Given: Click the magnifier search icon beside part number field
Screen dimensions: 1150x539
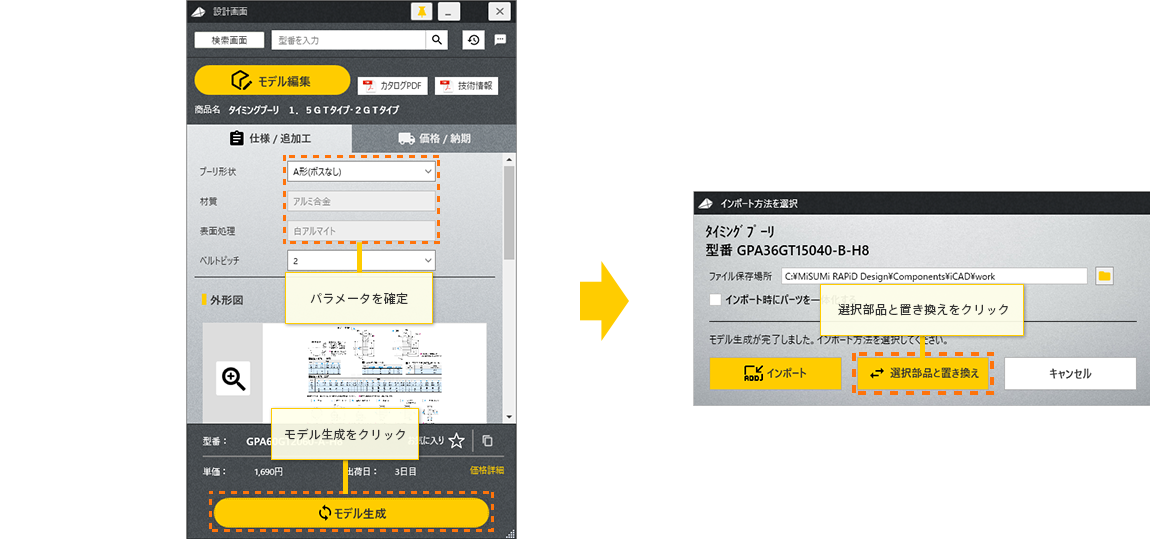Looking at the screenshot, I should click(x=436, y=40).
